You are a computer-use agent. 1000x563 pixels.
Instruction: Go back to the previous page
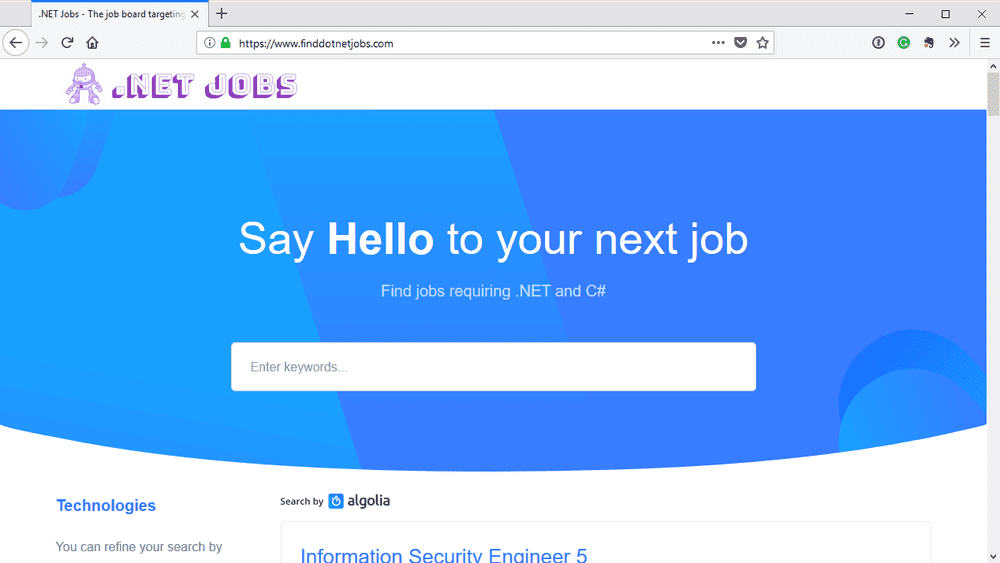[x=16, y=43]
